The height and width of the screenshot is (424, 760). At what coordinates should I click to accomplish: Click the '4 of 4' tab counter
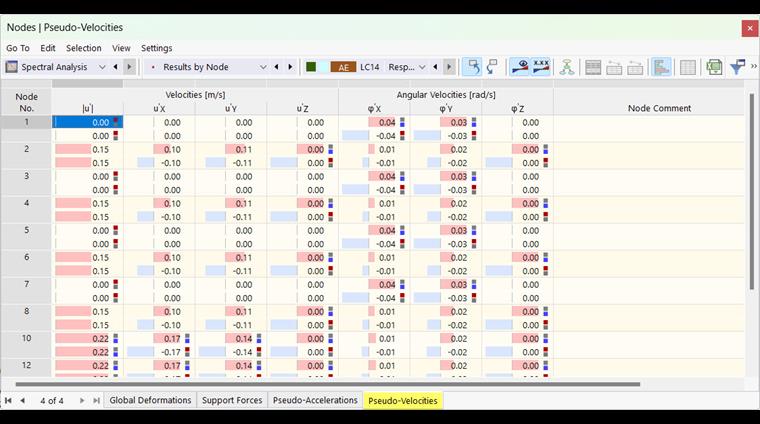[x=52, y=401]
